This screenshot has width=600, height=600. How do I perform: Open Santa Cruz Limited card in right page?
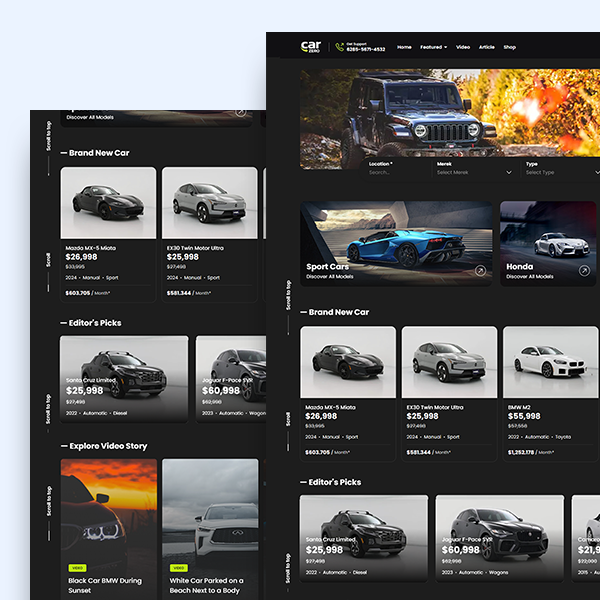364,538
